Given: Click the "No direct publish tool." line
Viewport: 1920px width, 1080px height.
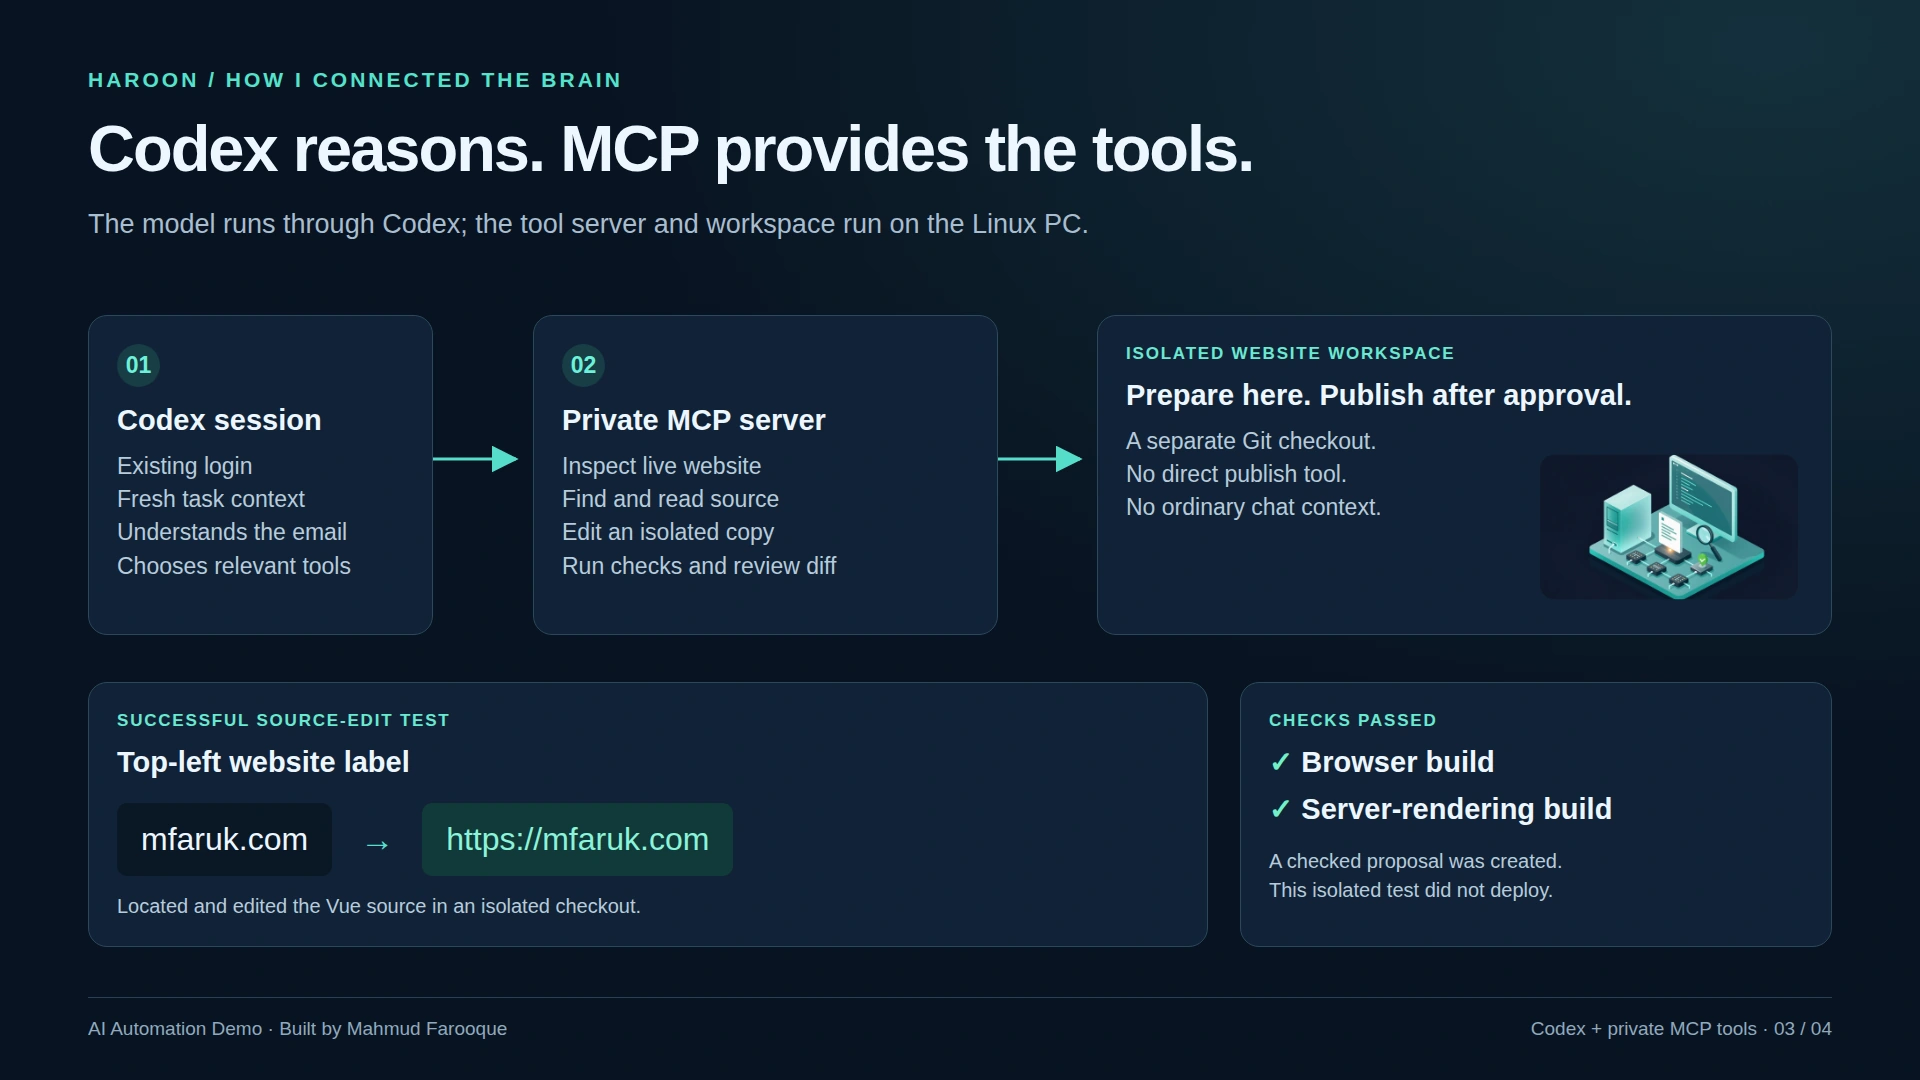Looking at the screenshot, I should click(1236, 474).
